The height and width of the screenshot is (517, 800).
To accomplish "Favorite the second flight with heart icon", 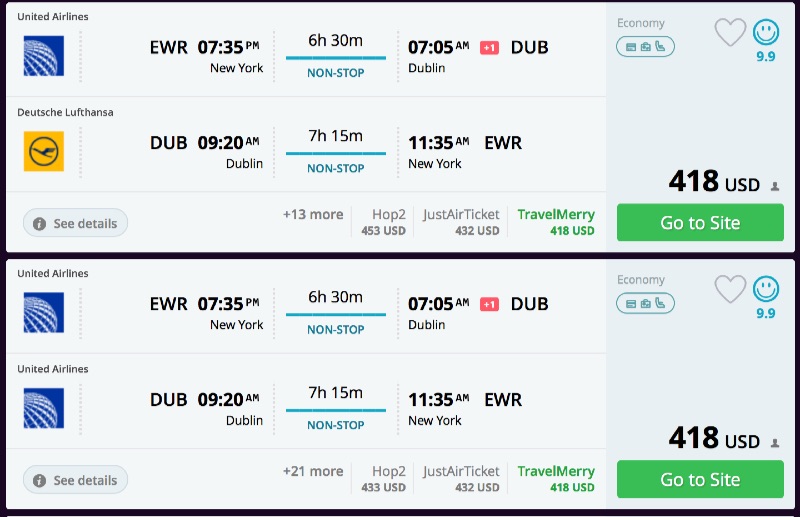I will point(730,290).
